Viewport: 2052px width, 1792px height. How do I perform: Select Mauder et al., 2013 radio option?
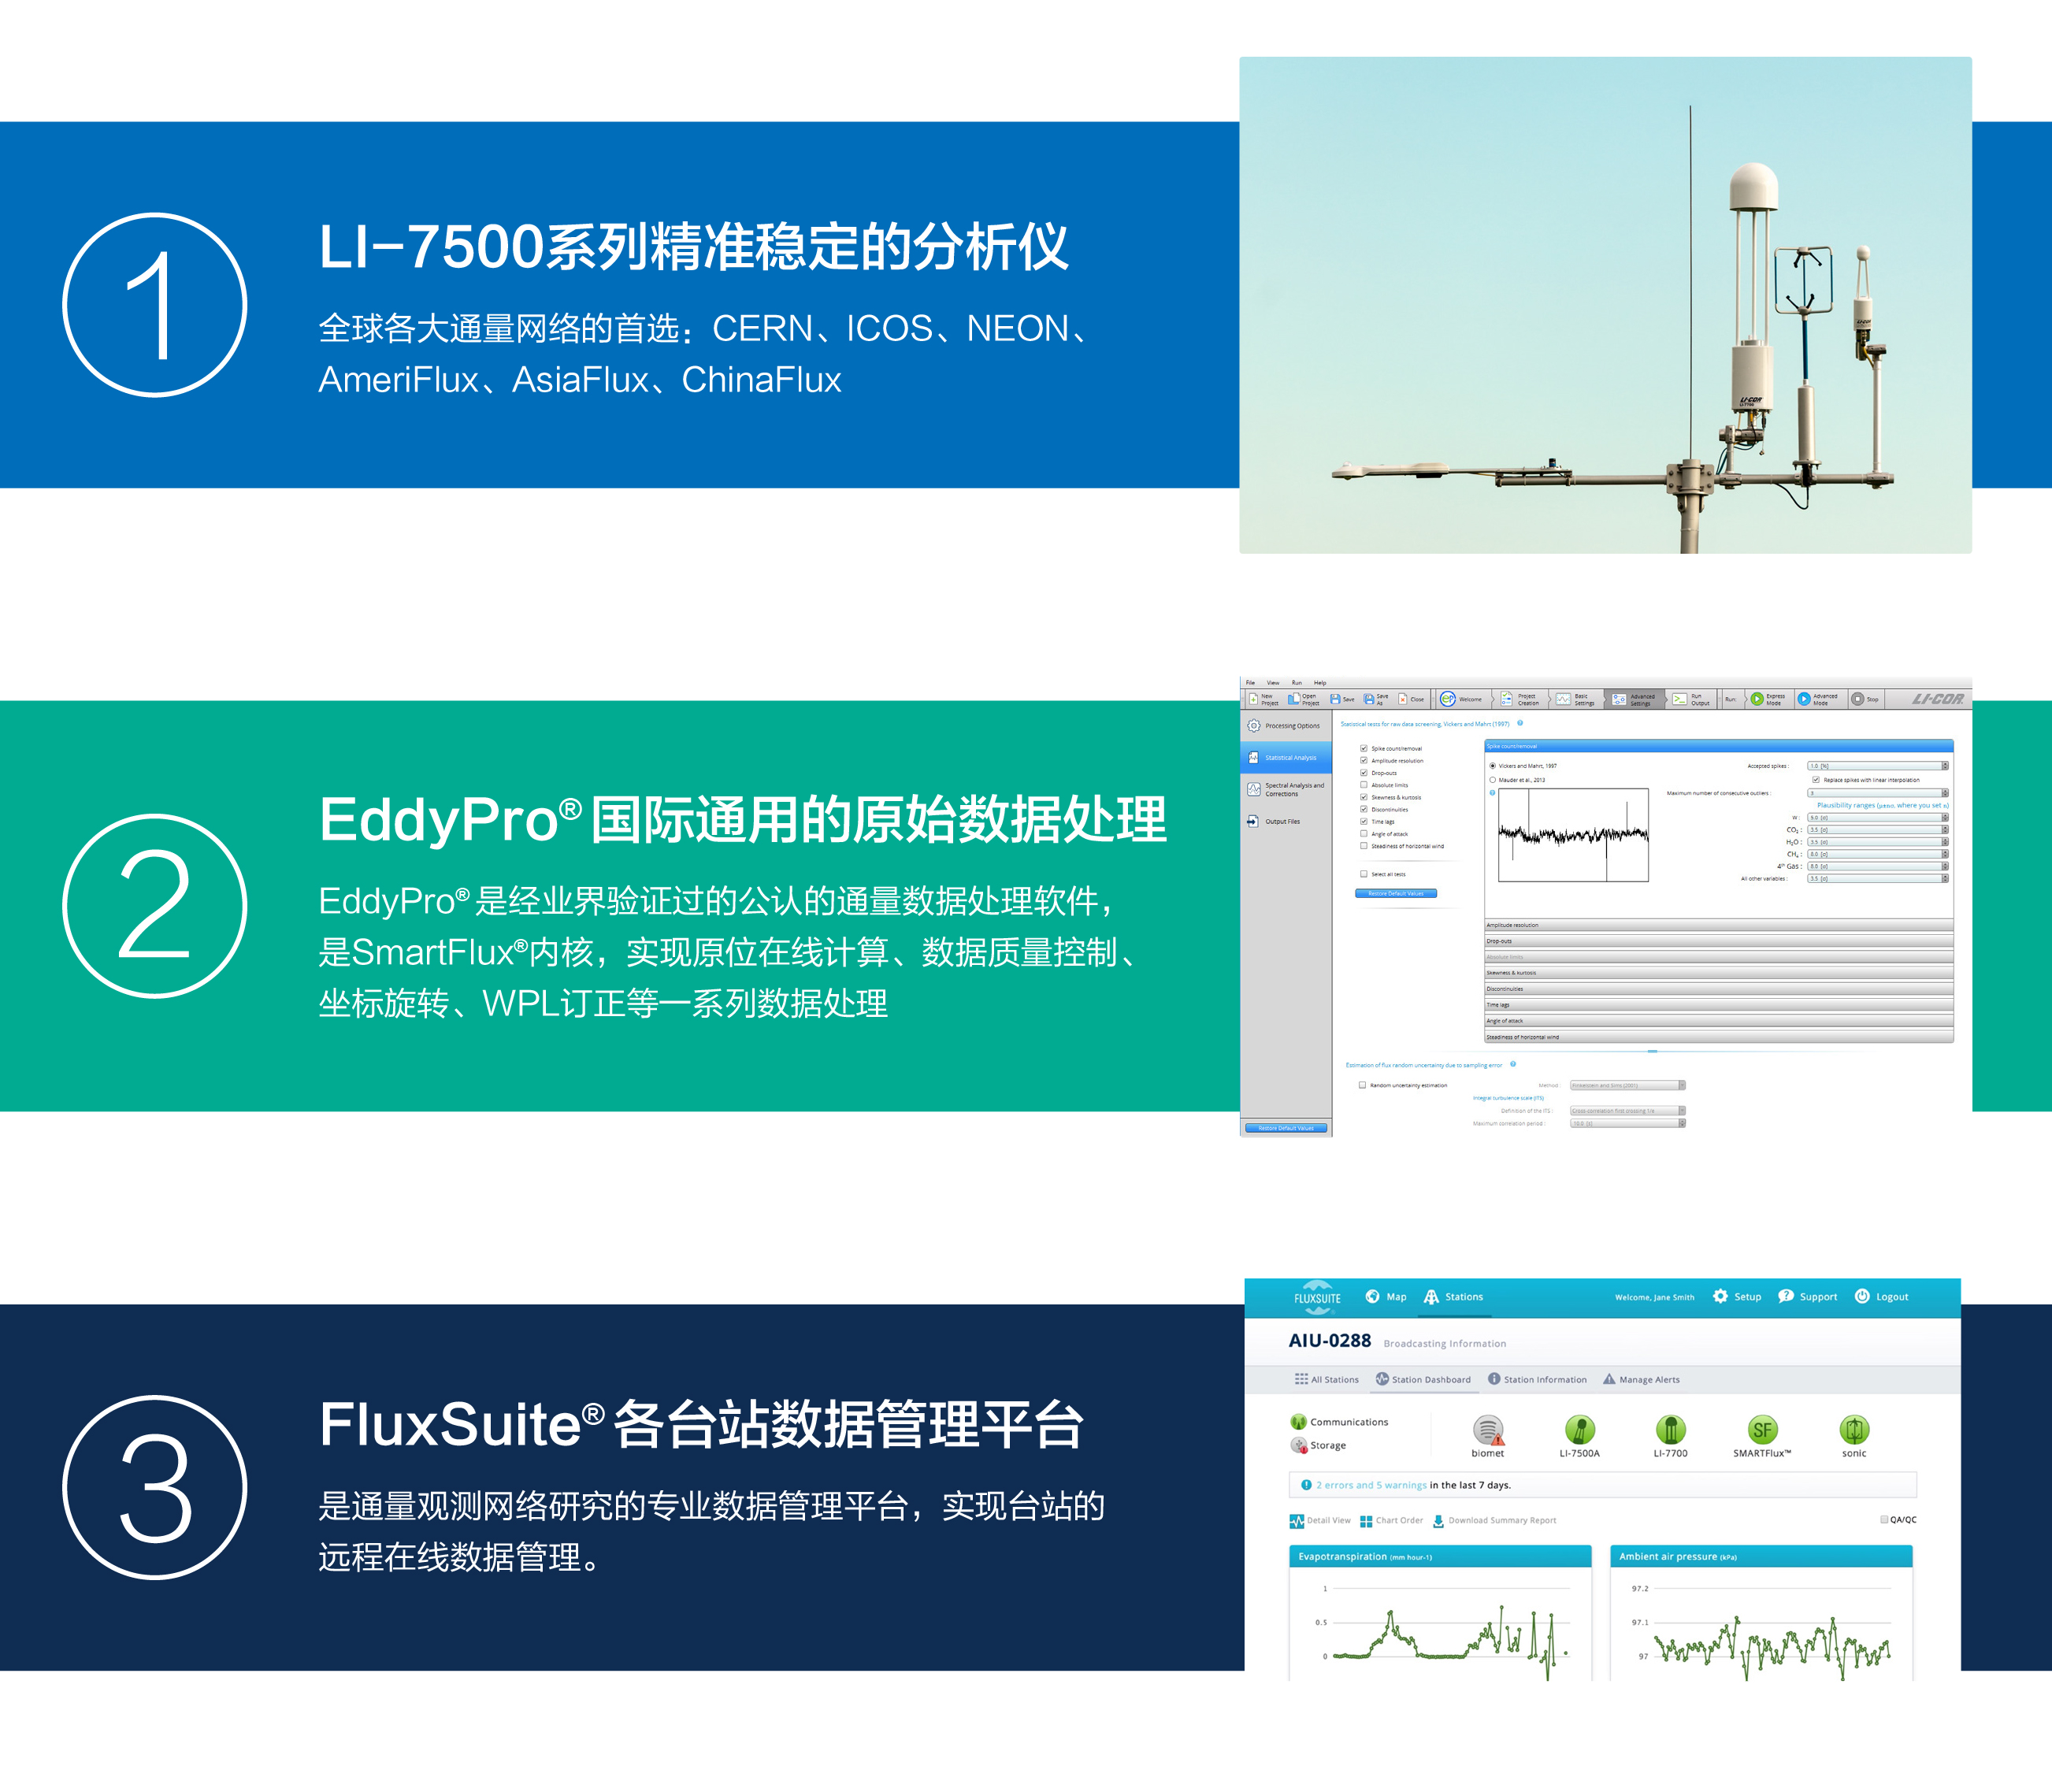[x=1493, y=780]
